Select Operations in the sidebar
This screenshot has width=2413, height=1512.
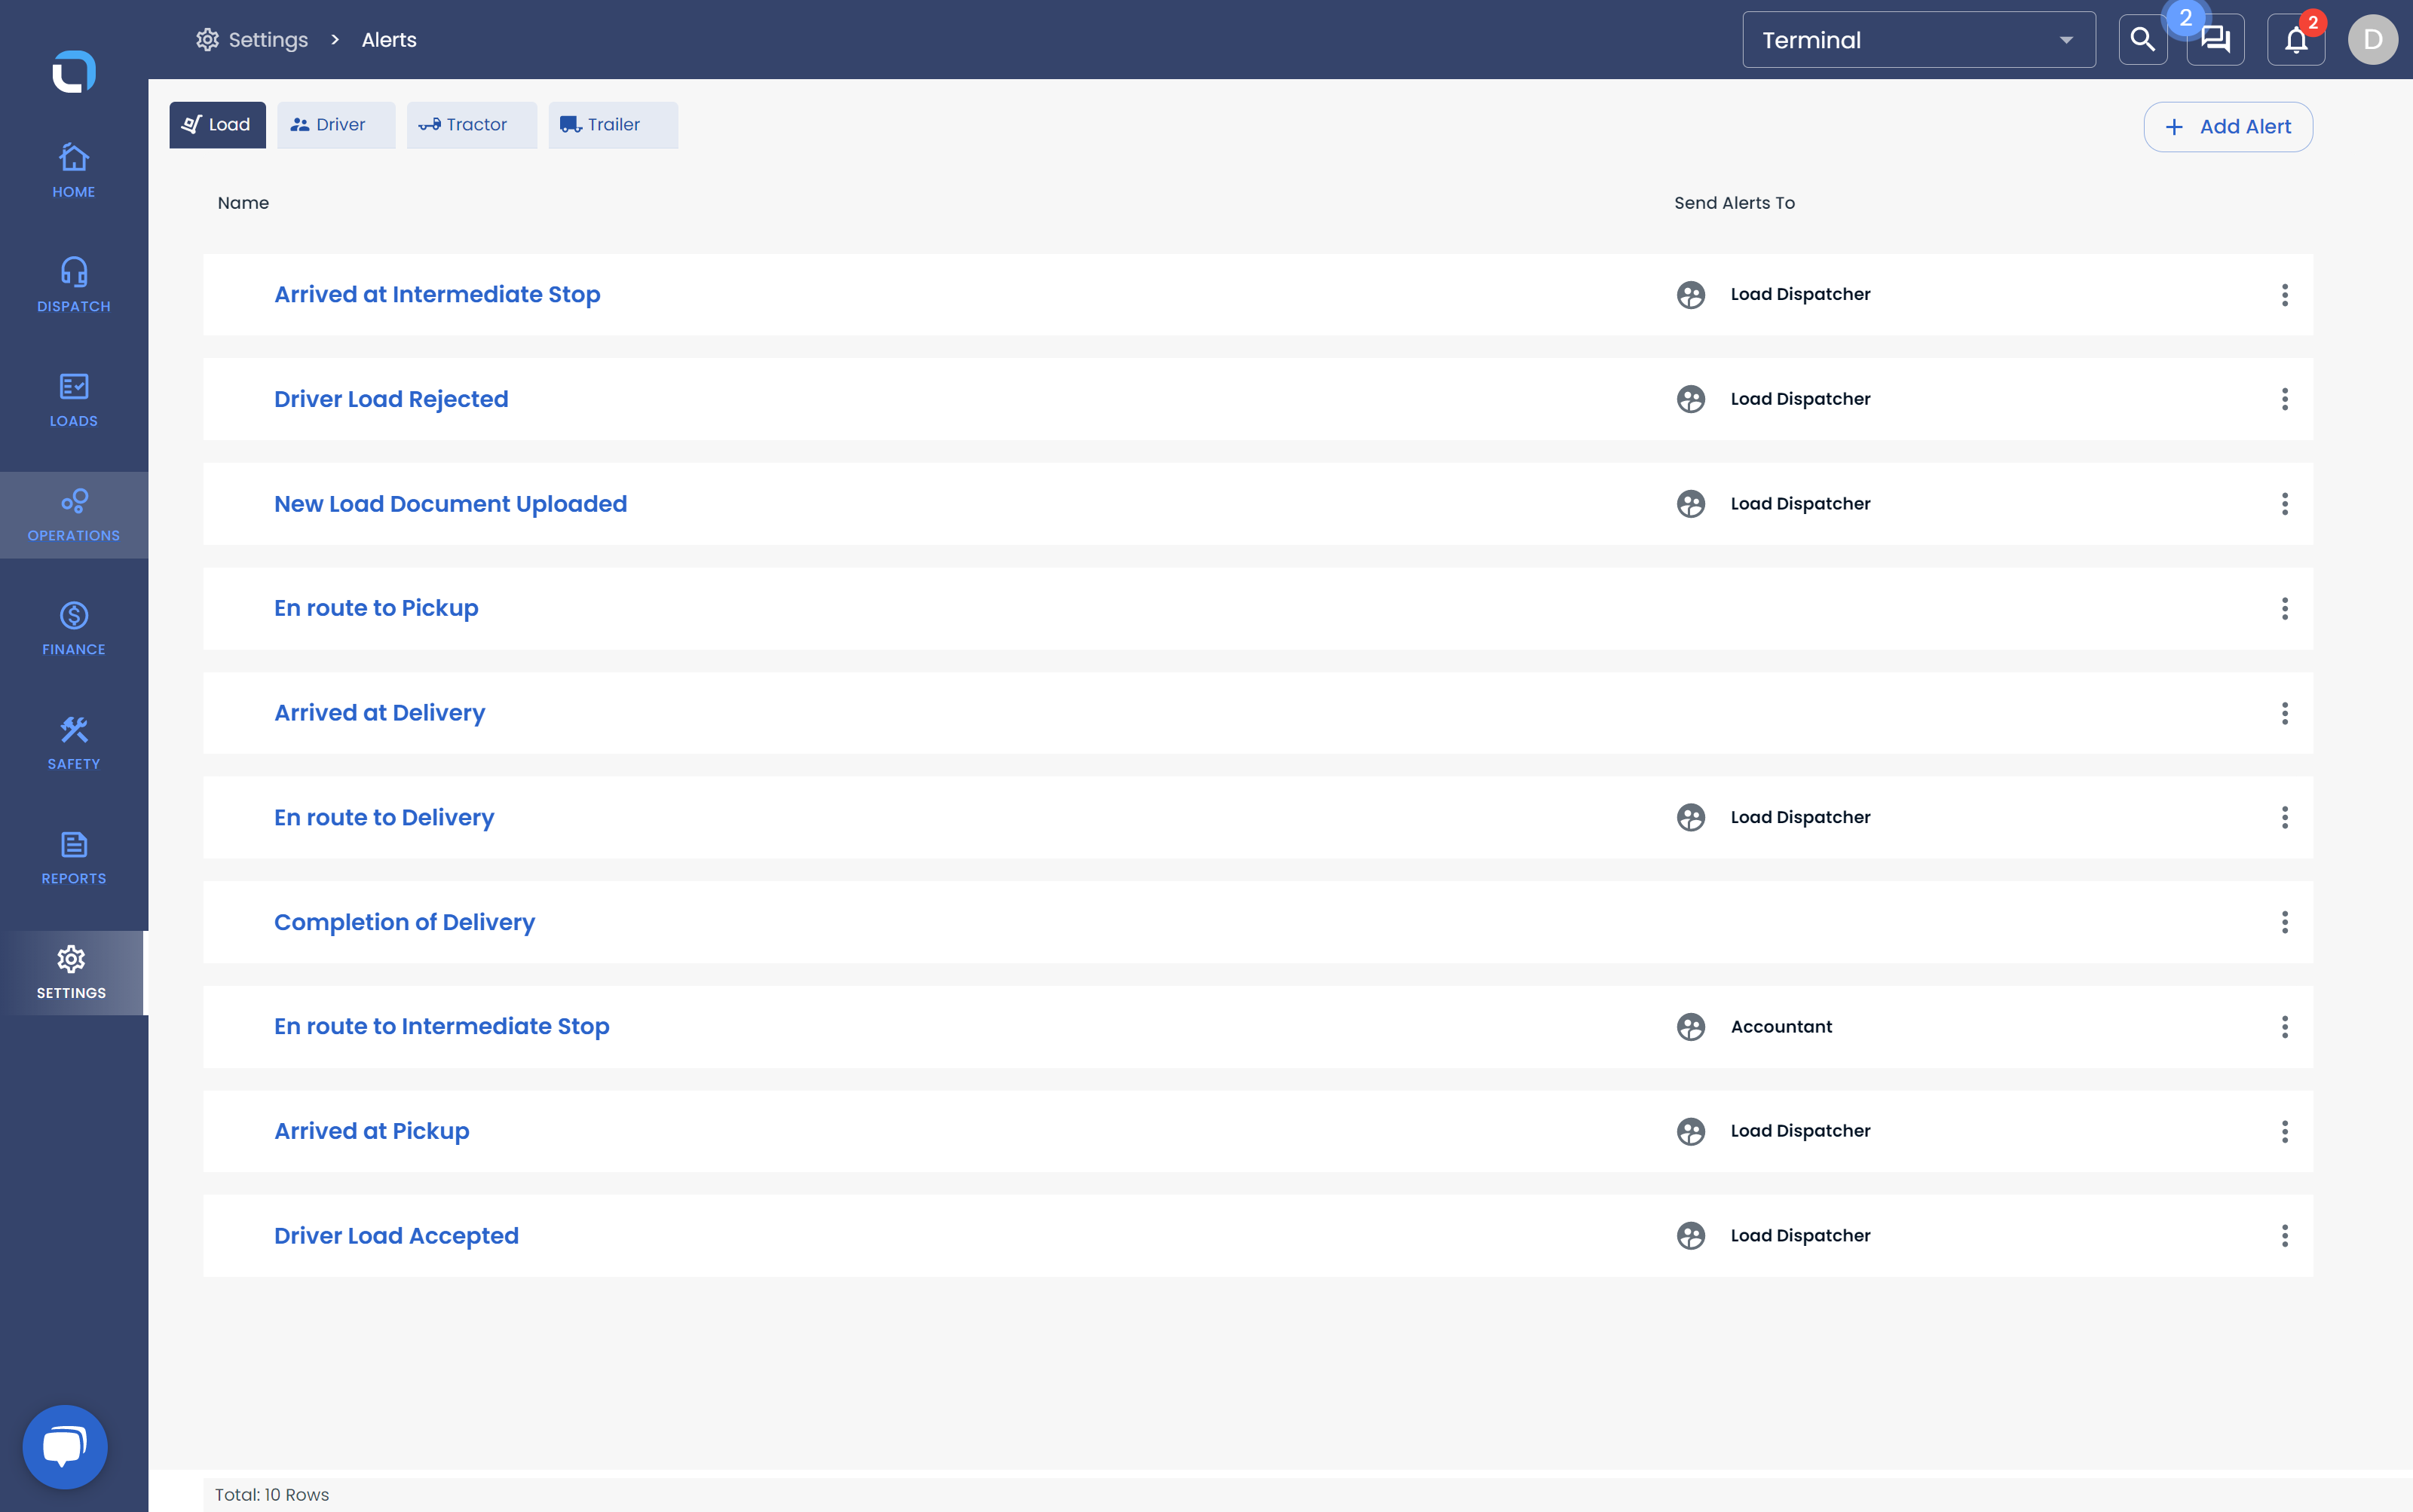(x=74, y=515)
